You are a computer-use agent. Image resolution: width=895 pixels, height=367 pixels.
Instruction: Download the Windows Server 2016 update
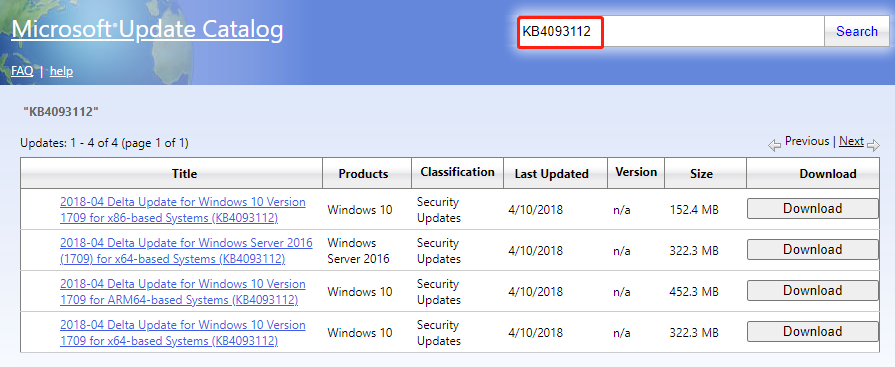tap(813, 250)
